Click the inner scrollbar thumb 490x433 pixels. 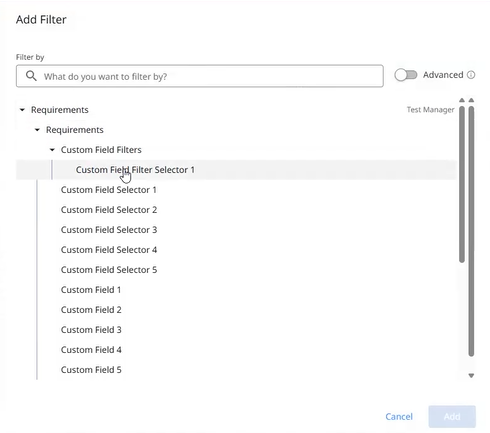[462, 184]
